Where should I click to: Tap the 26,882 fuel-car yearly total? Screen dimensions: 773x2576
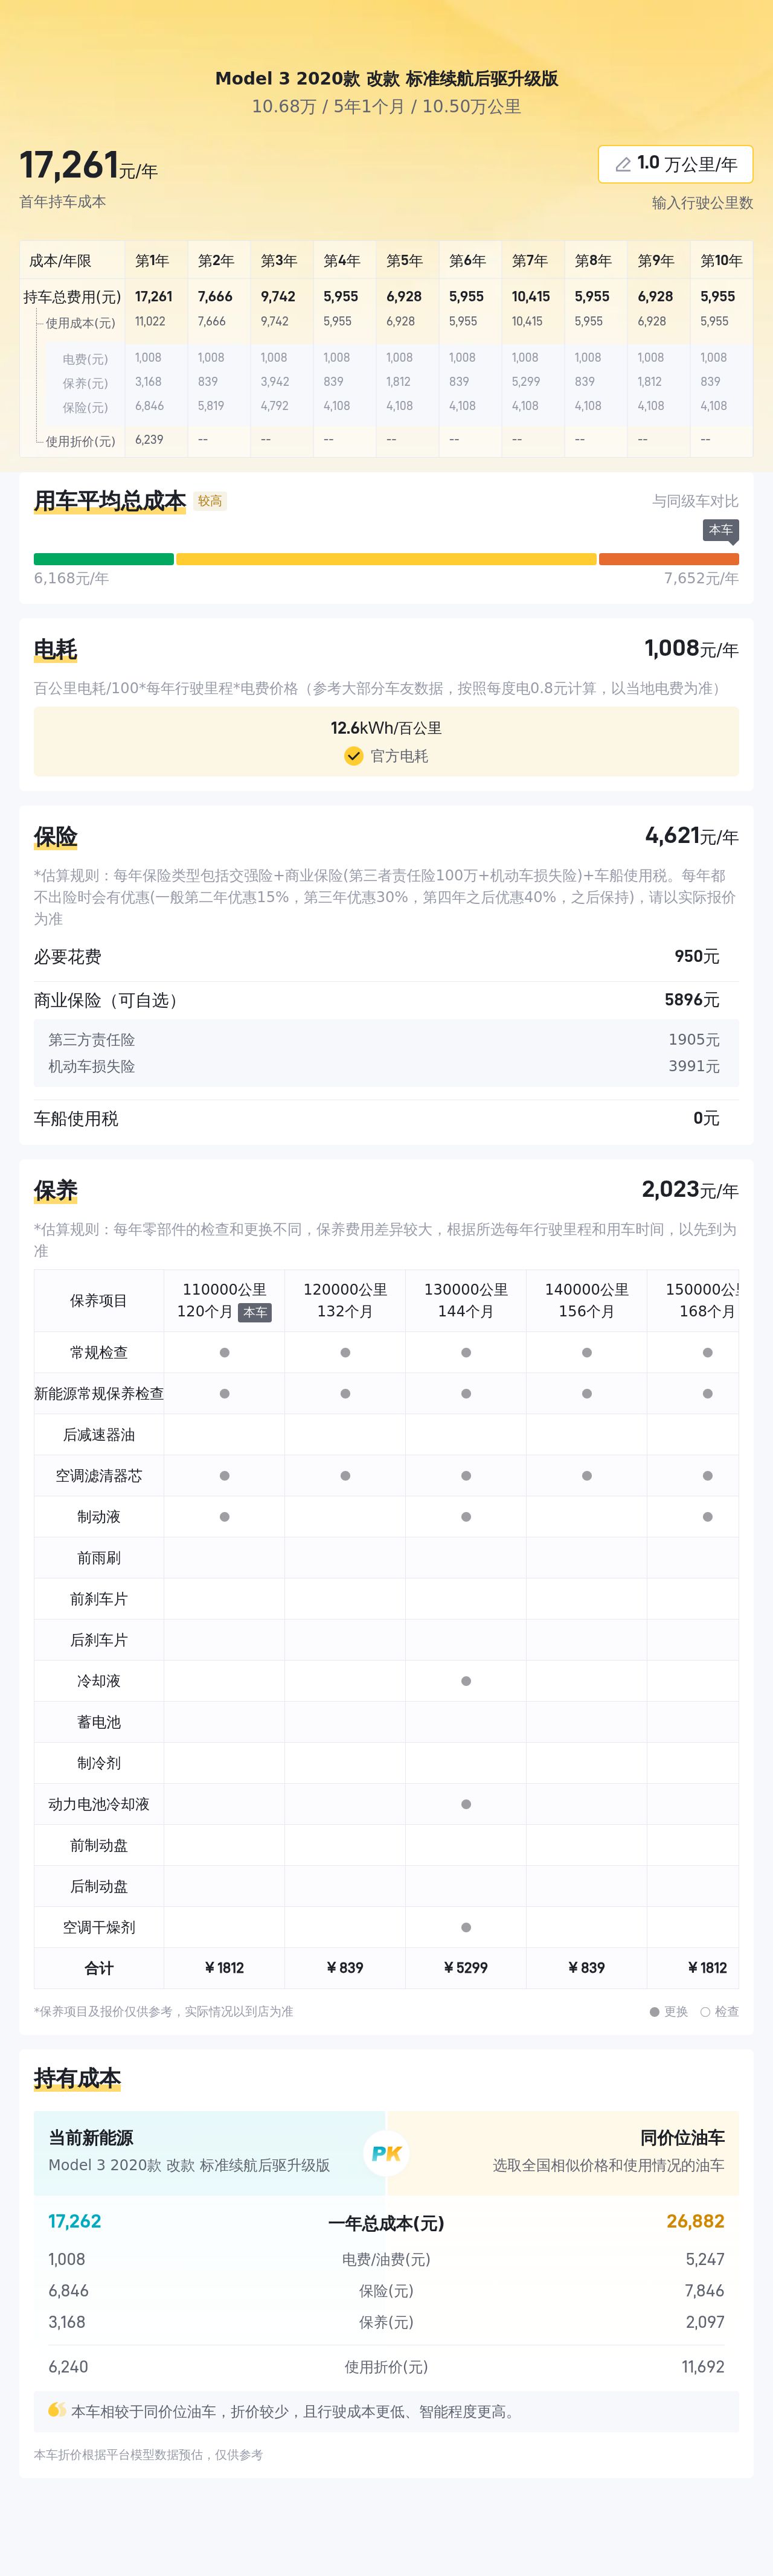click(695, 2221)
